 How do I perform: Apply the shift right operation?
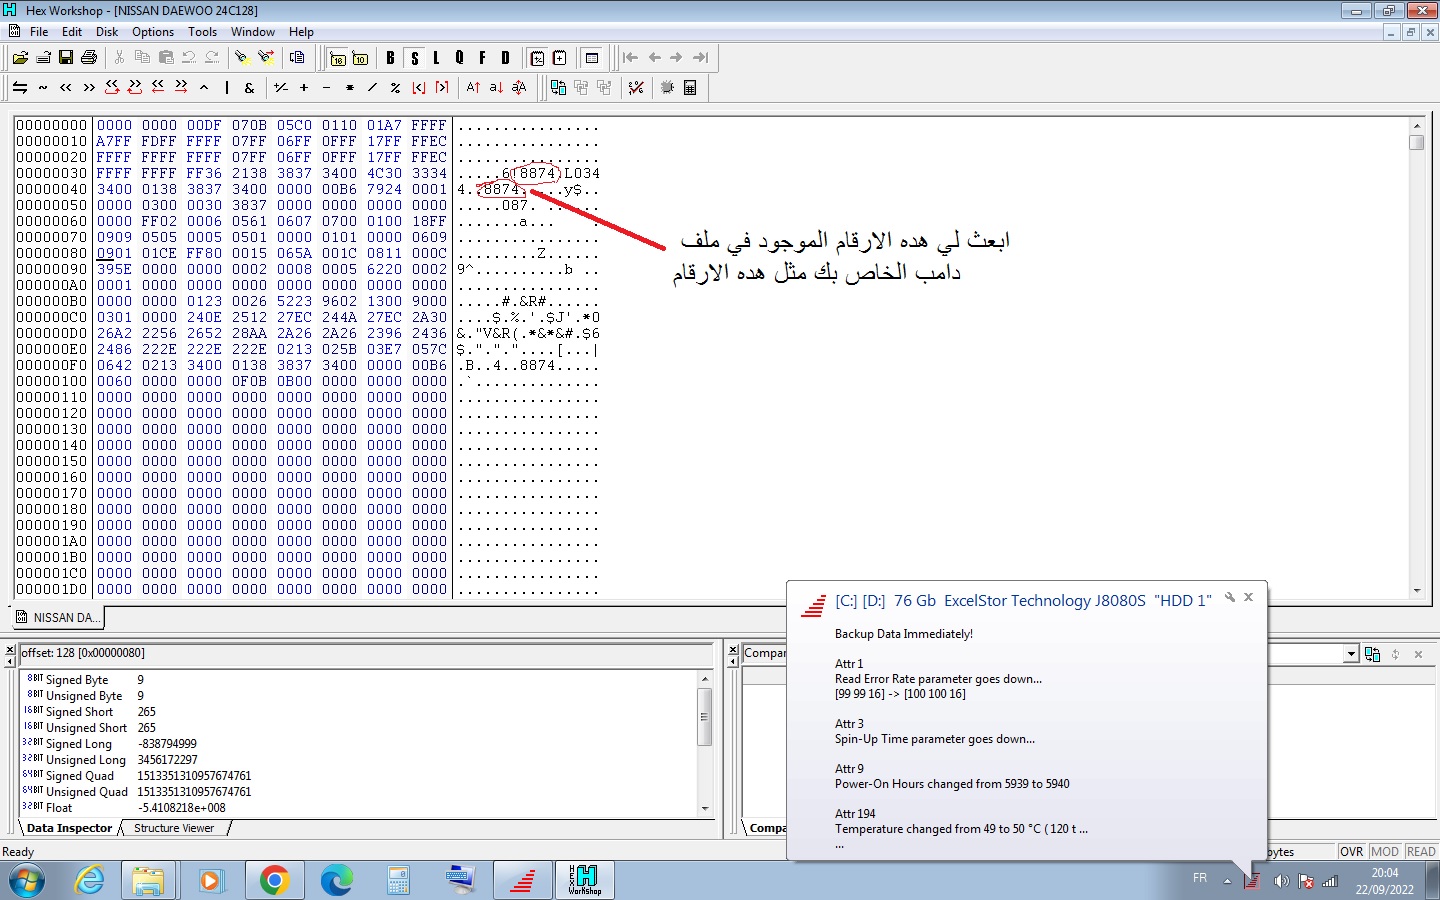[89, 88]
